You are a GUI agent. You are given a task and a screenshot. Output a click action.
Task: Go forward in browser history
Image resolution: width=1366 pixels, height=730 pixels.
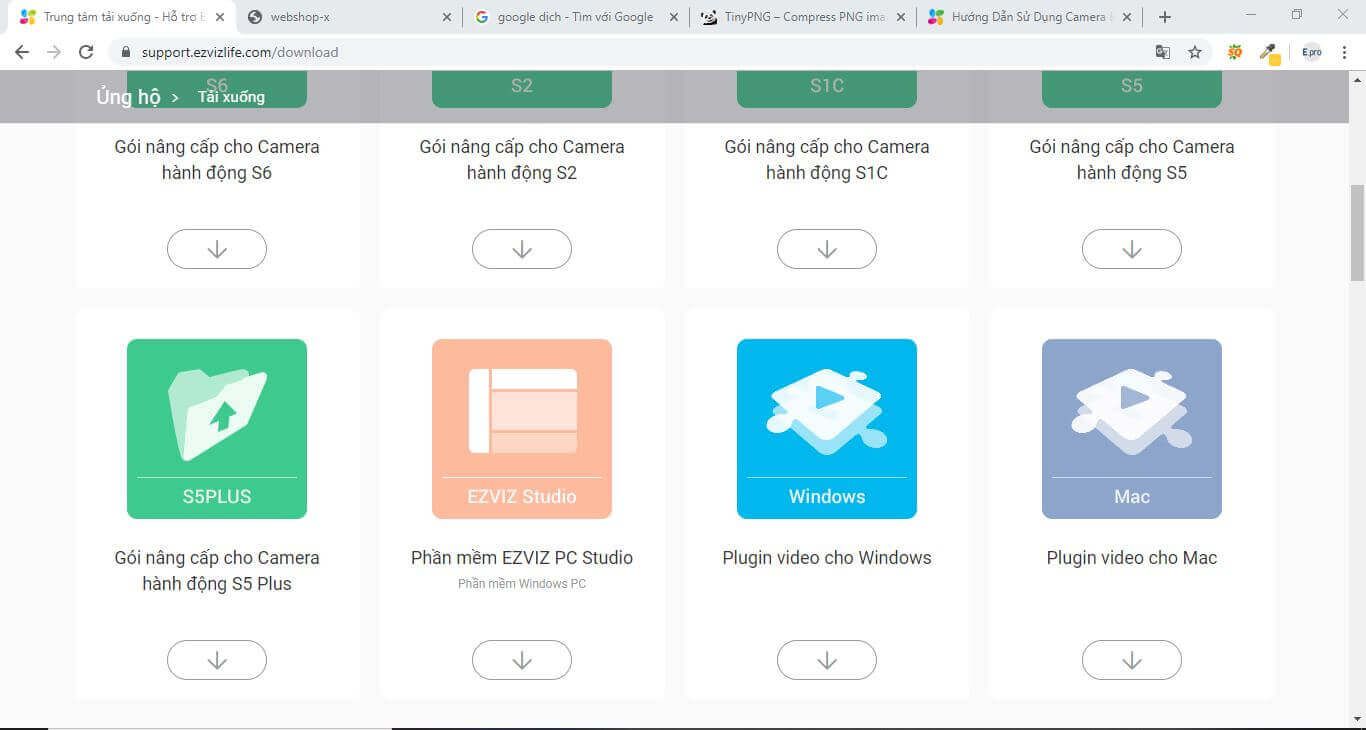pyautogui.click(x=54, y=52)
